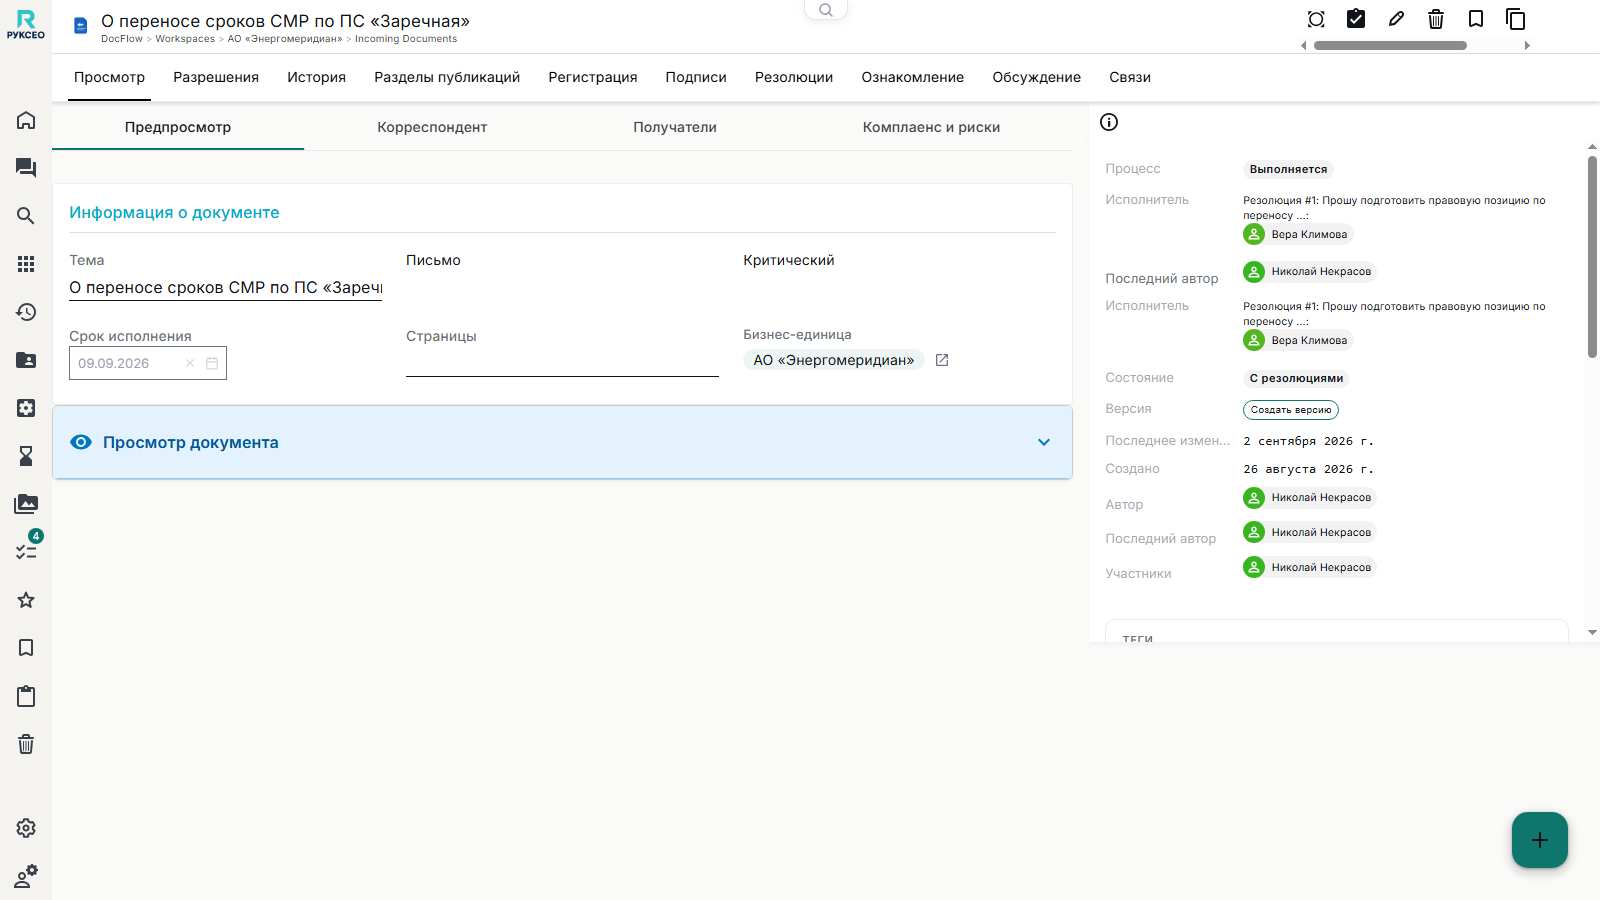Open business unit external link icon
Viewport: 1600px width, 900px height.
(x=942, y=360)
